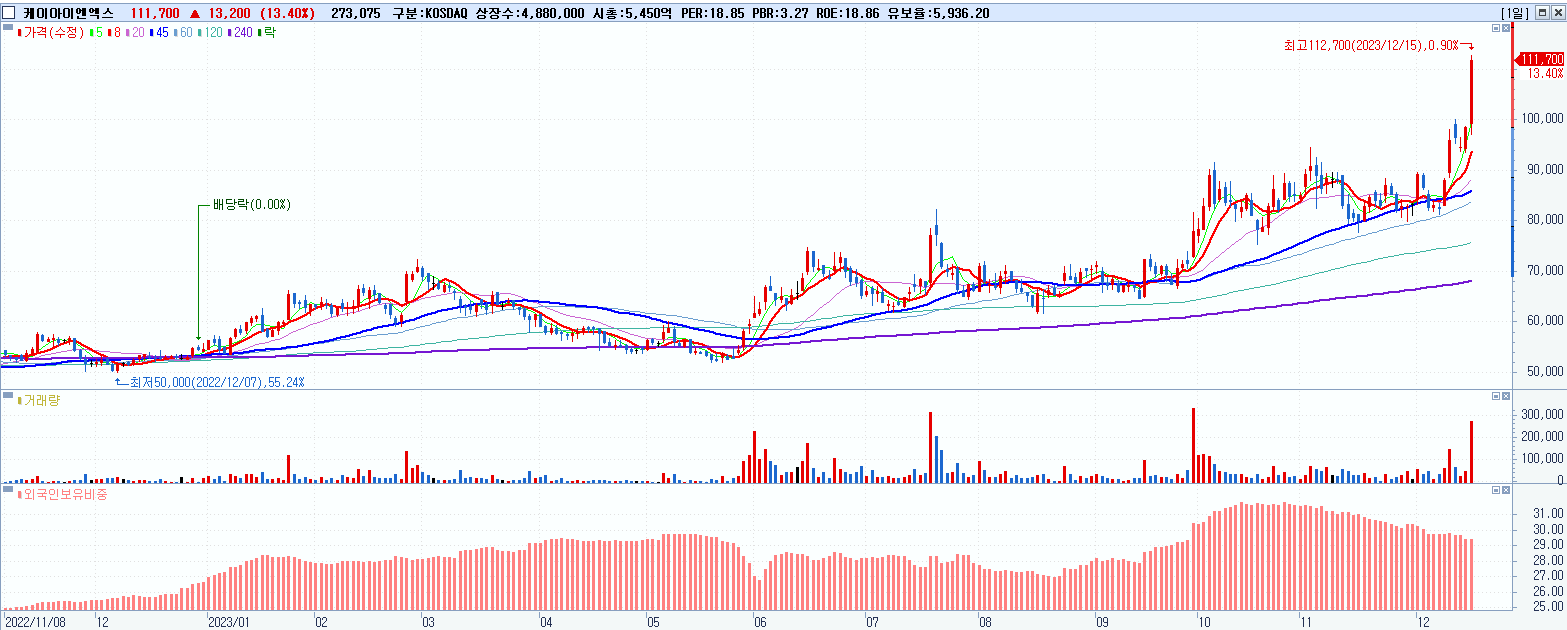The width and height of the screenshot is (1567, 630).
Task: Click the stock name 케이아이엔엑스
Action: [x=69, y=13]
